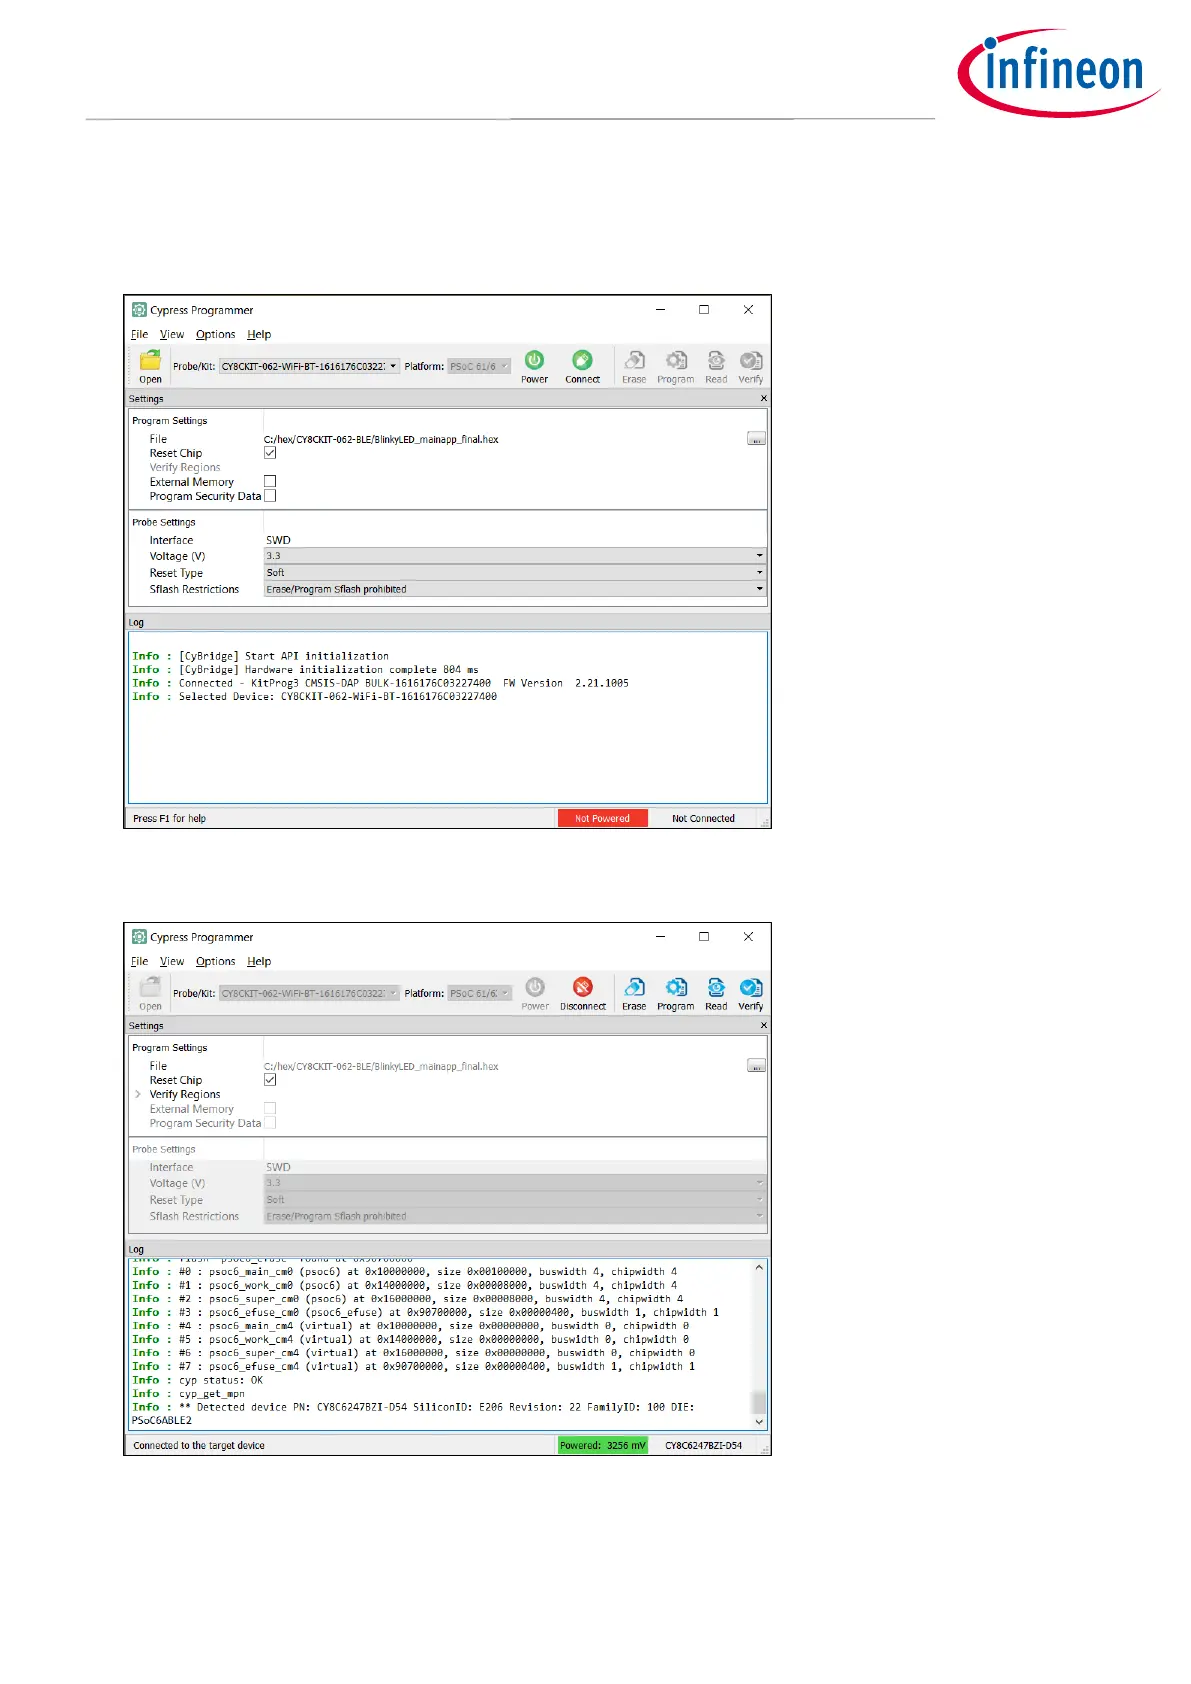Viewport: 1191px width, 1684px height.
Task: Enable Program Security Data checkbox in upper window
Action: [270, 496]
